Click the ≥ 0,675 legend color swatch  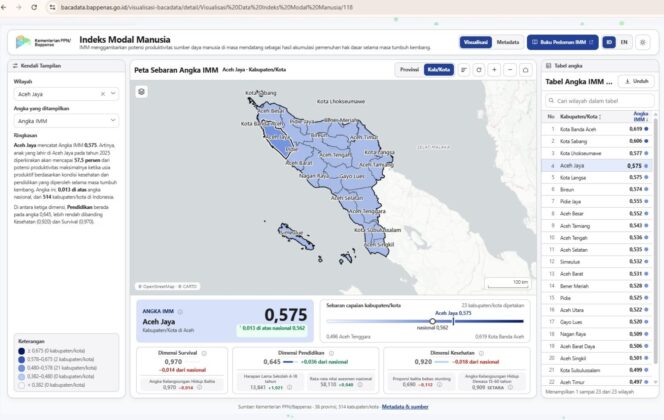[22, 351]
